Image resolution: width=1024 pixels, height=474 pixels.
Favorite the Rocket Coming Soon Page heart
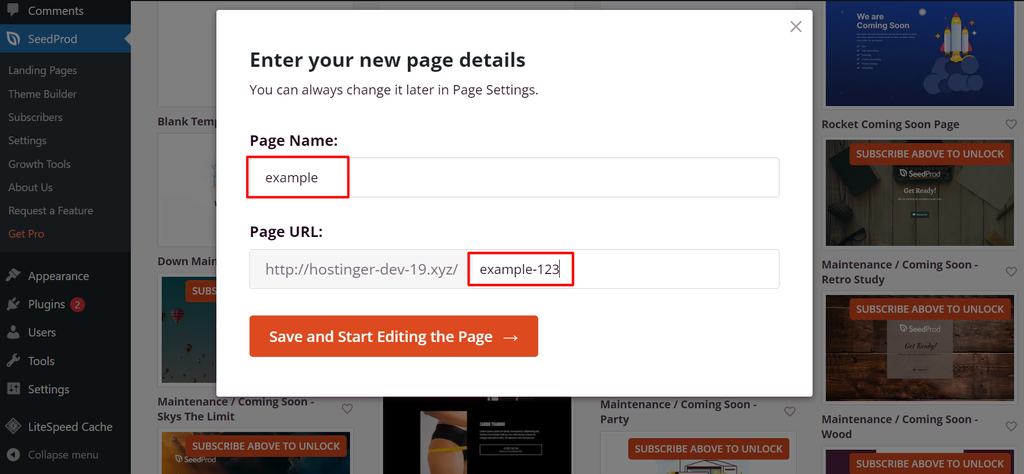[x=1011, y=124]
